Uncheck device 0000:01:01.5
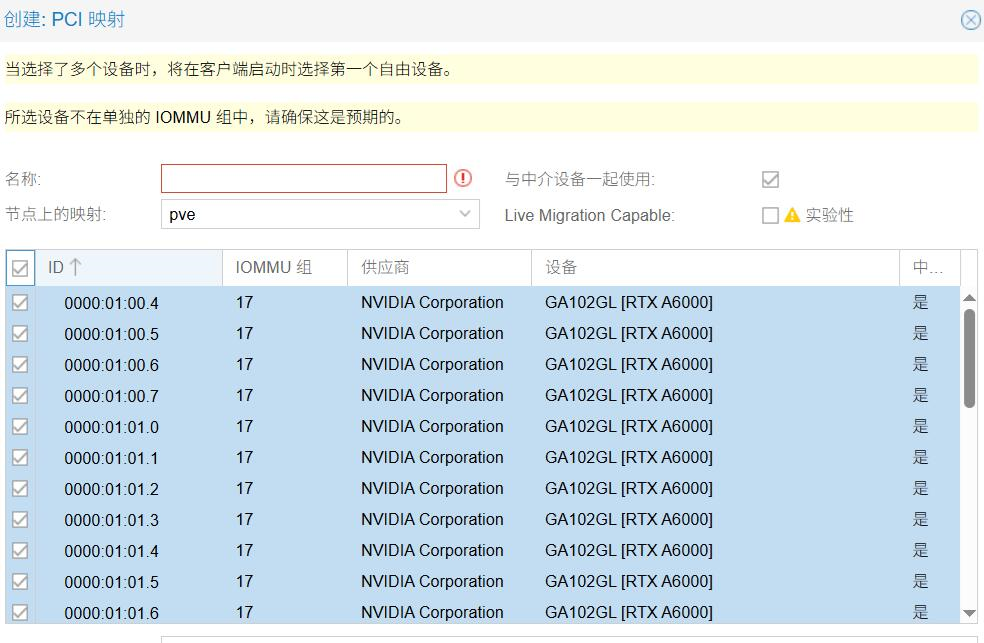 pyautogui.click(x=20, y=582)
